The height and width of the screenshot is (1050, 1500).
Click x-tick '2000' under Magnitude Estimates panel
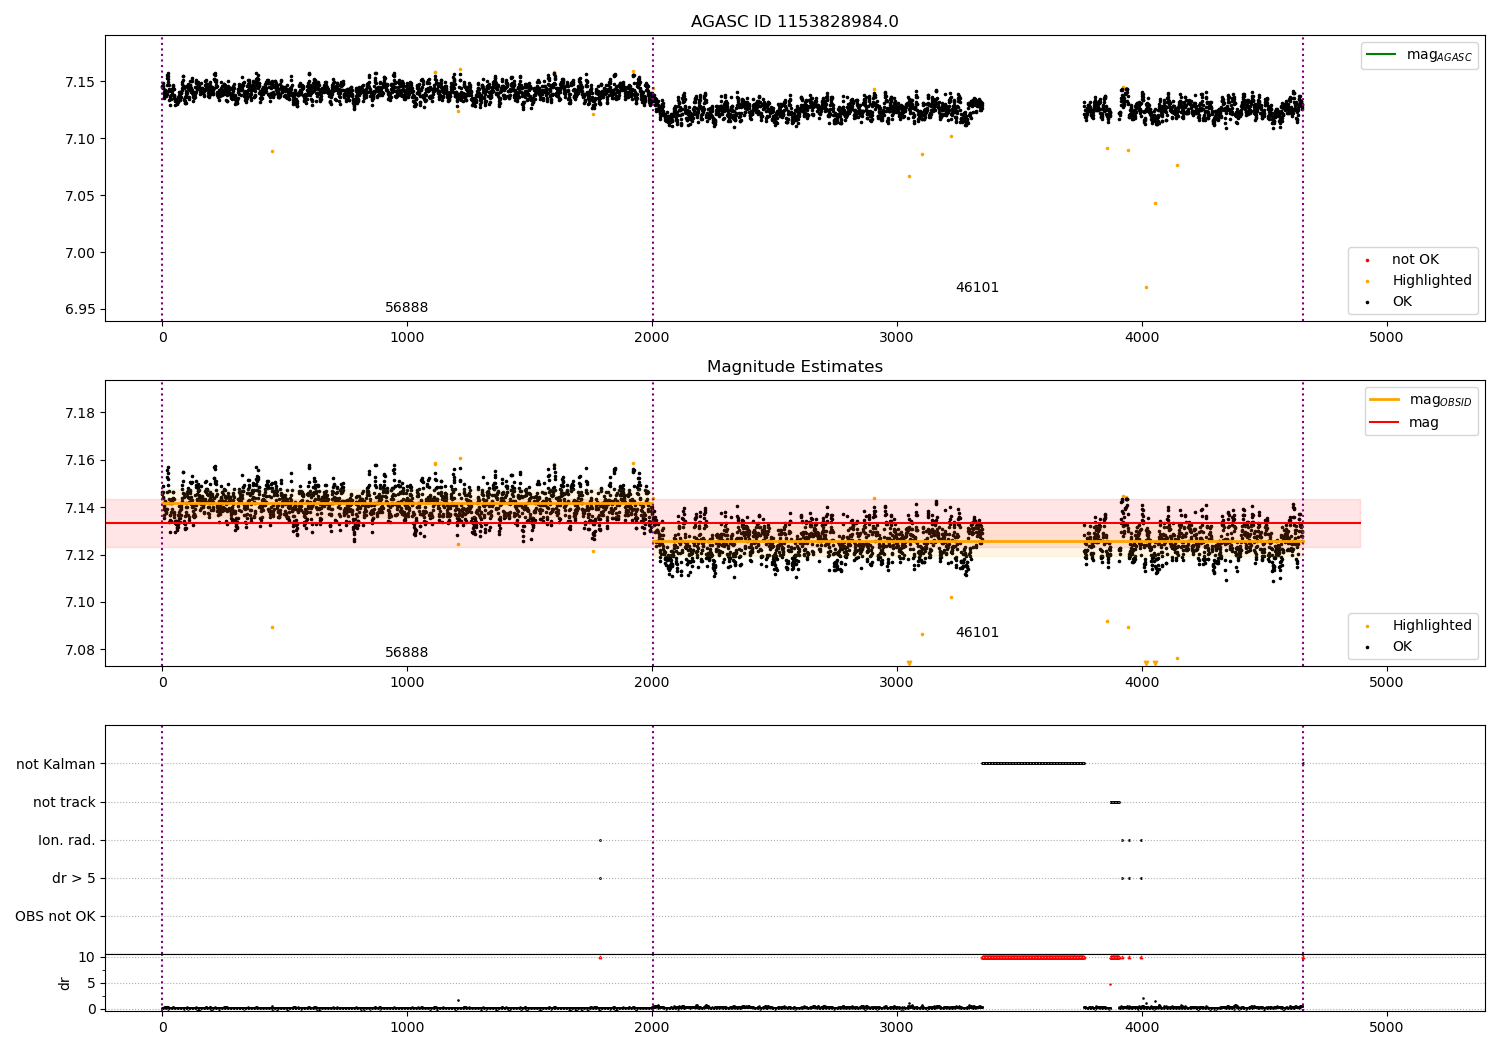pyautogui.click(x=652, y=683)
